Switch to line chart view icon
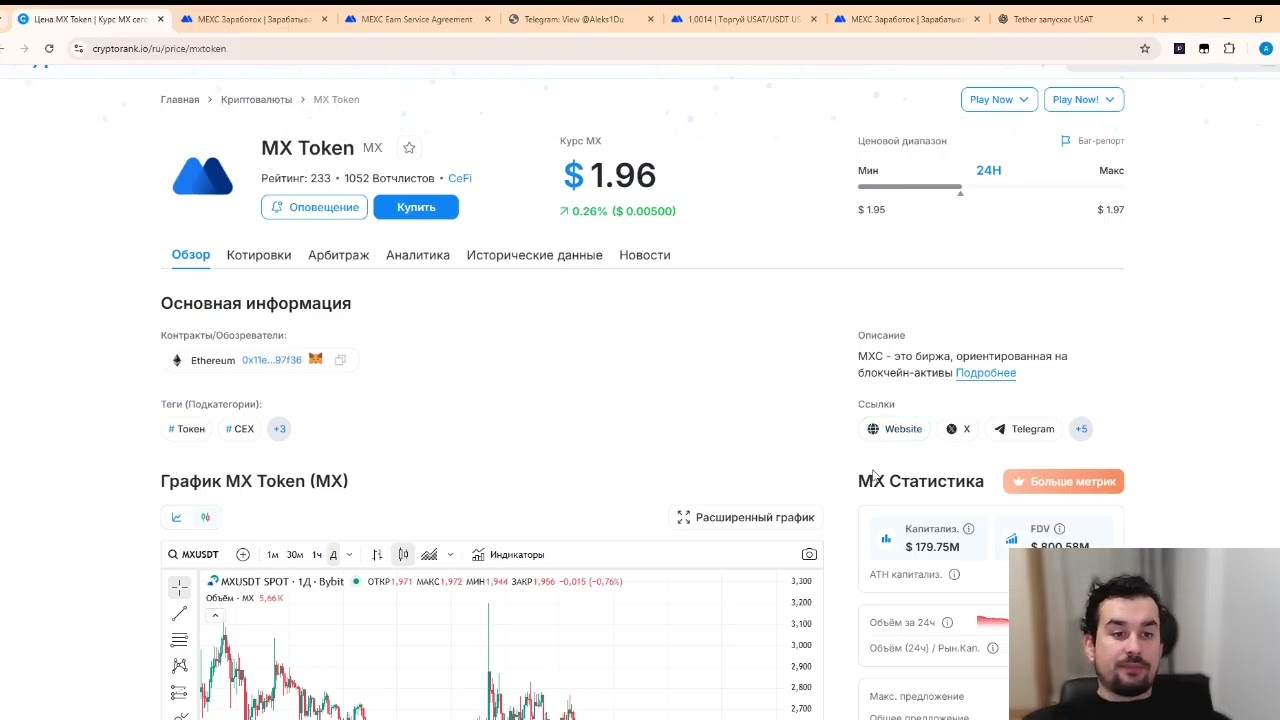This screenshot has height=720, width=1280. pos(177,517)
